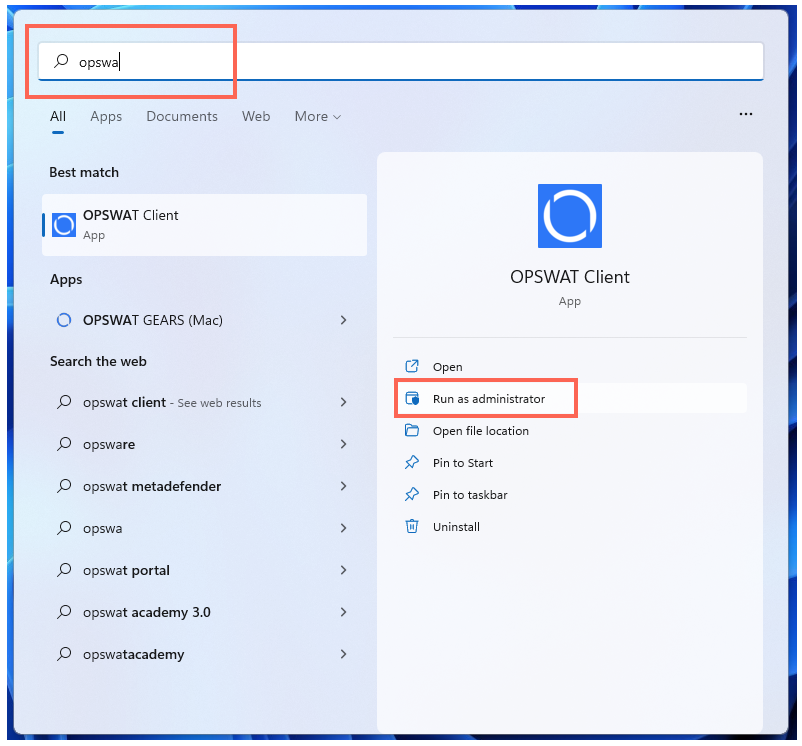
Task: Select the OPSWAT Client best match result
Action: [x=204, y=225]
